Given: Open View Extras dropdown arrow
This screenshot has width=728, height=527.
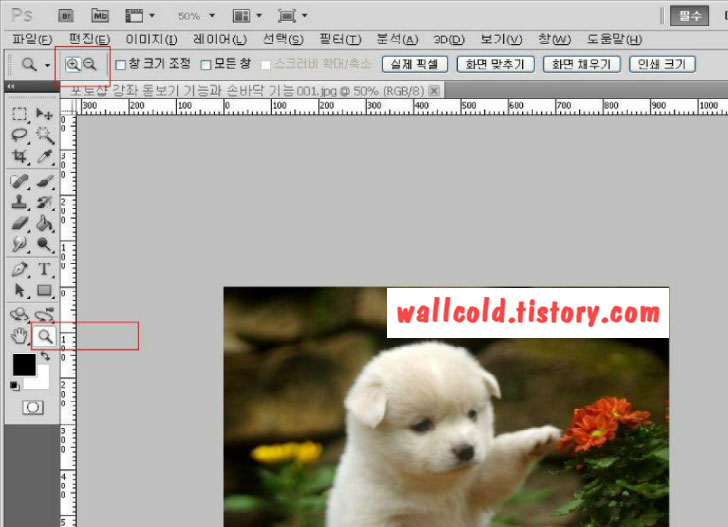Looking at the screenshot, I should [x=152, y=16].
